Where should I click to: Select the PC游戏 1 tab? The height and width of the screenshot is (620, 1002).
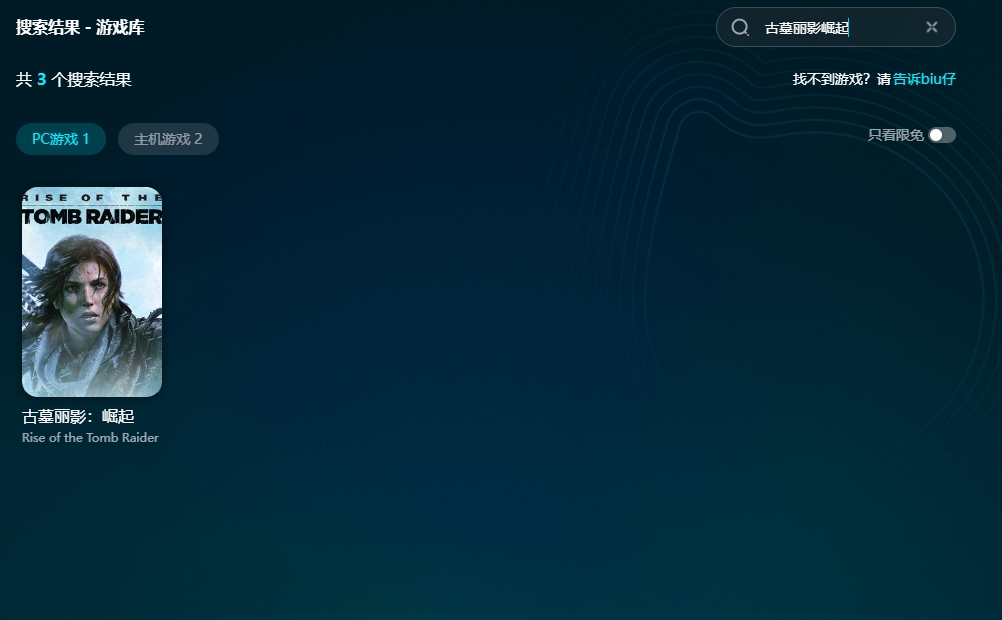pos(61,139)
